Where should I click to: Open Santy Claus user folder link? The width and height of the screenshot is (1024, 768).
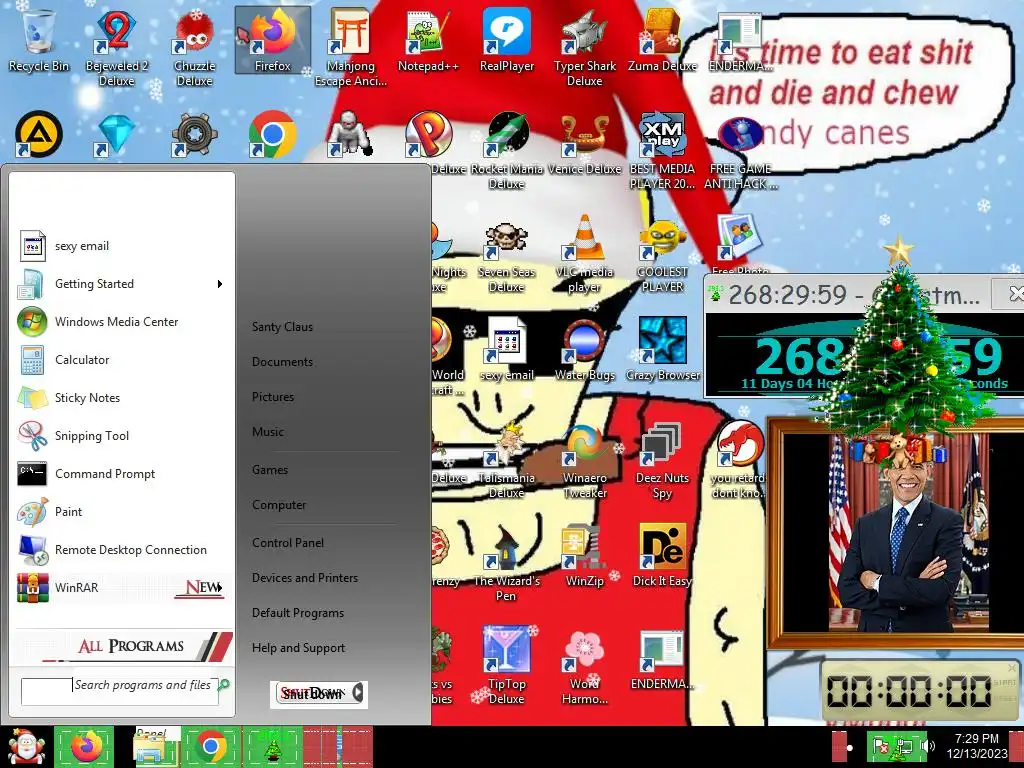point(282,327)
